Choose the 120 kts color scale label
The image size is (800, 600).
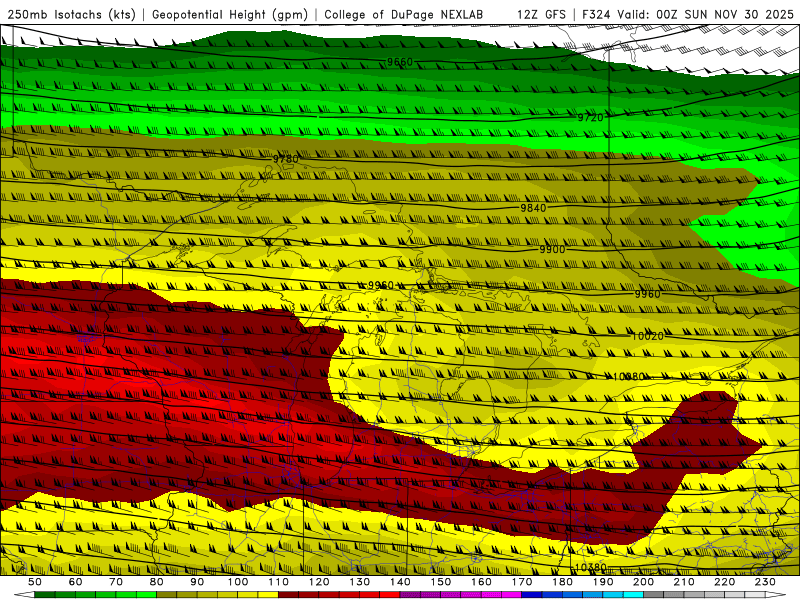tap(319, 582)
